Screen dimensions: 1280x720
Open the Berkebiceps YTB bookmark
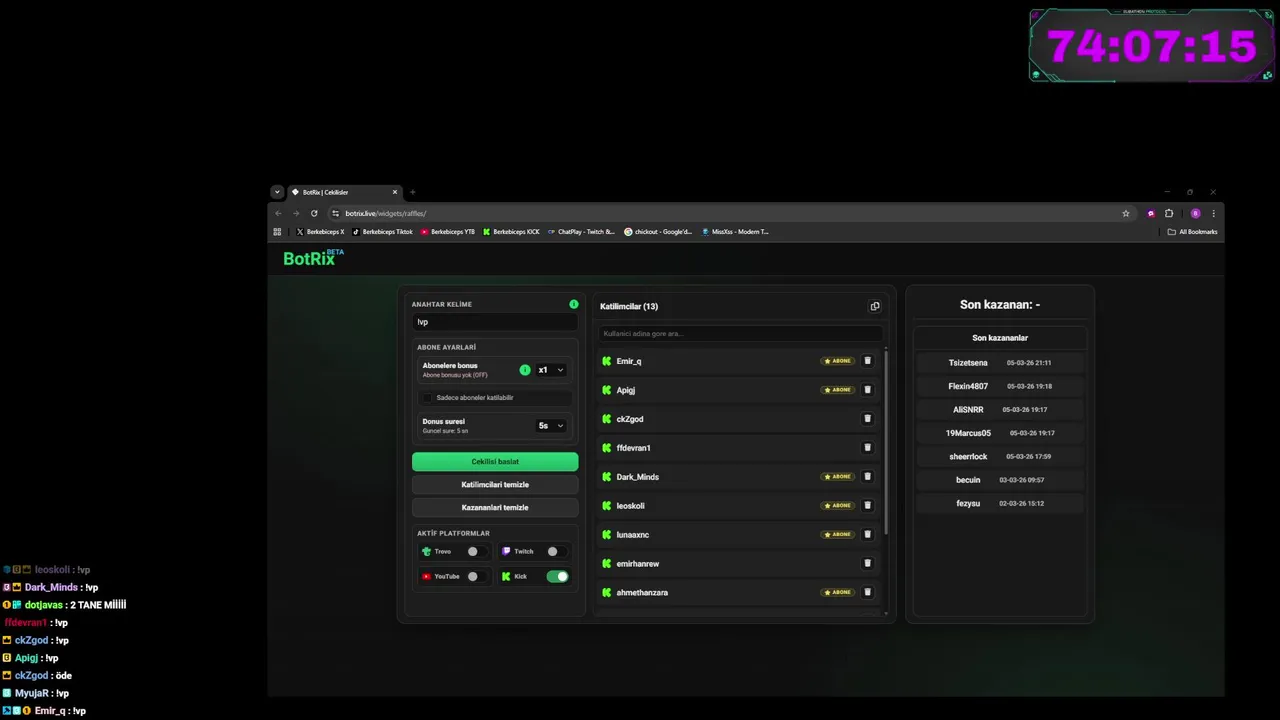pyautogui.click(x=448, y=231)
